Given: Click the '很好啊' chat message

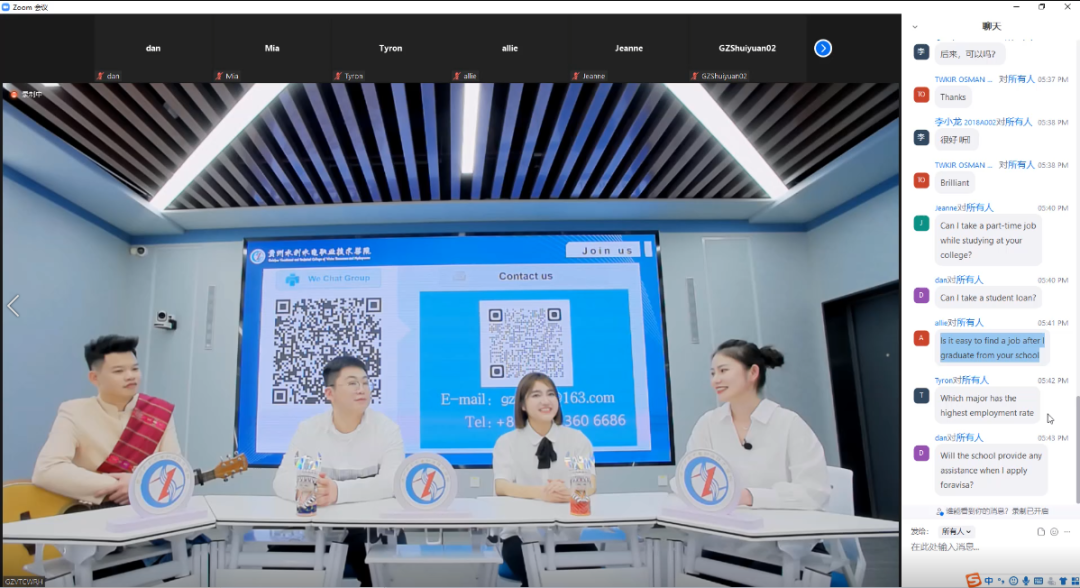Looking at the screenshot, I should 955,140.
